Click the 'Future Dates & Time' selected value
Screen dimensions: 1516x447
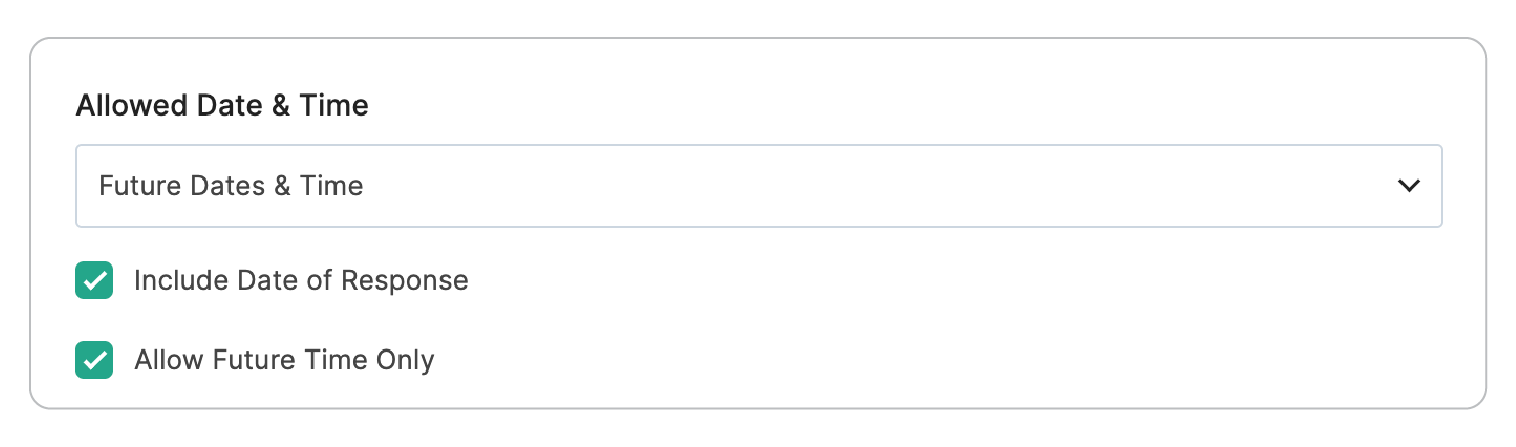(x=231, y=186)
